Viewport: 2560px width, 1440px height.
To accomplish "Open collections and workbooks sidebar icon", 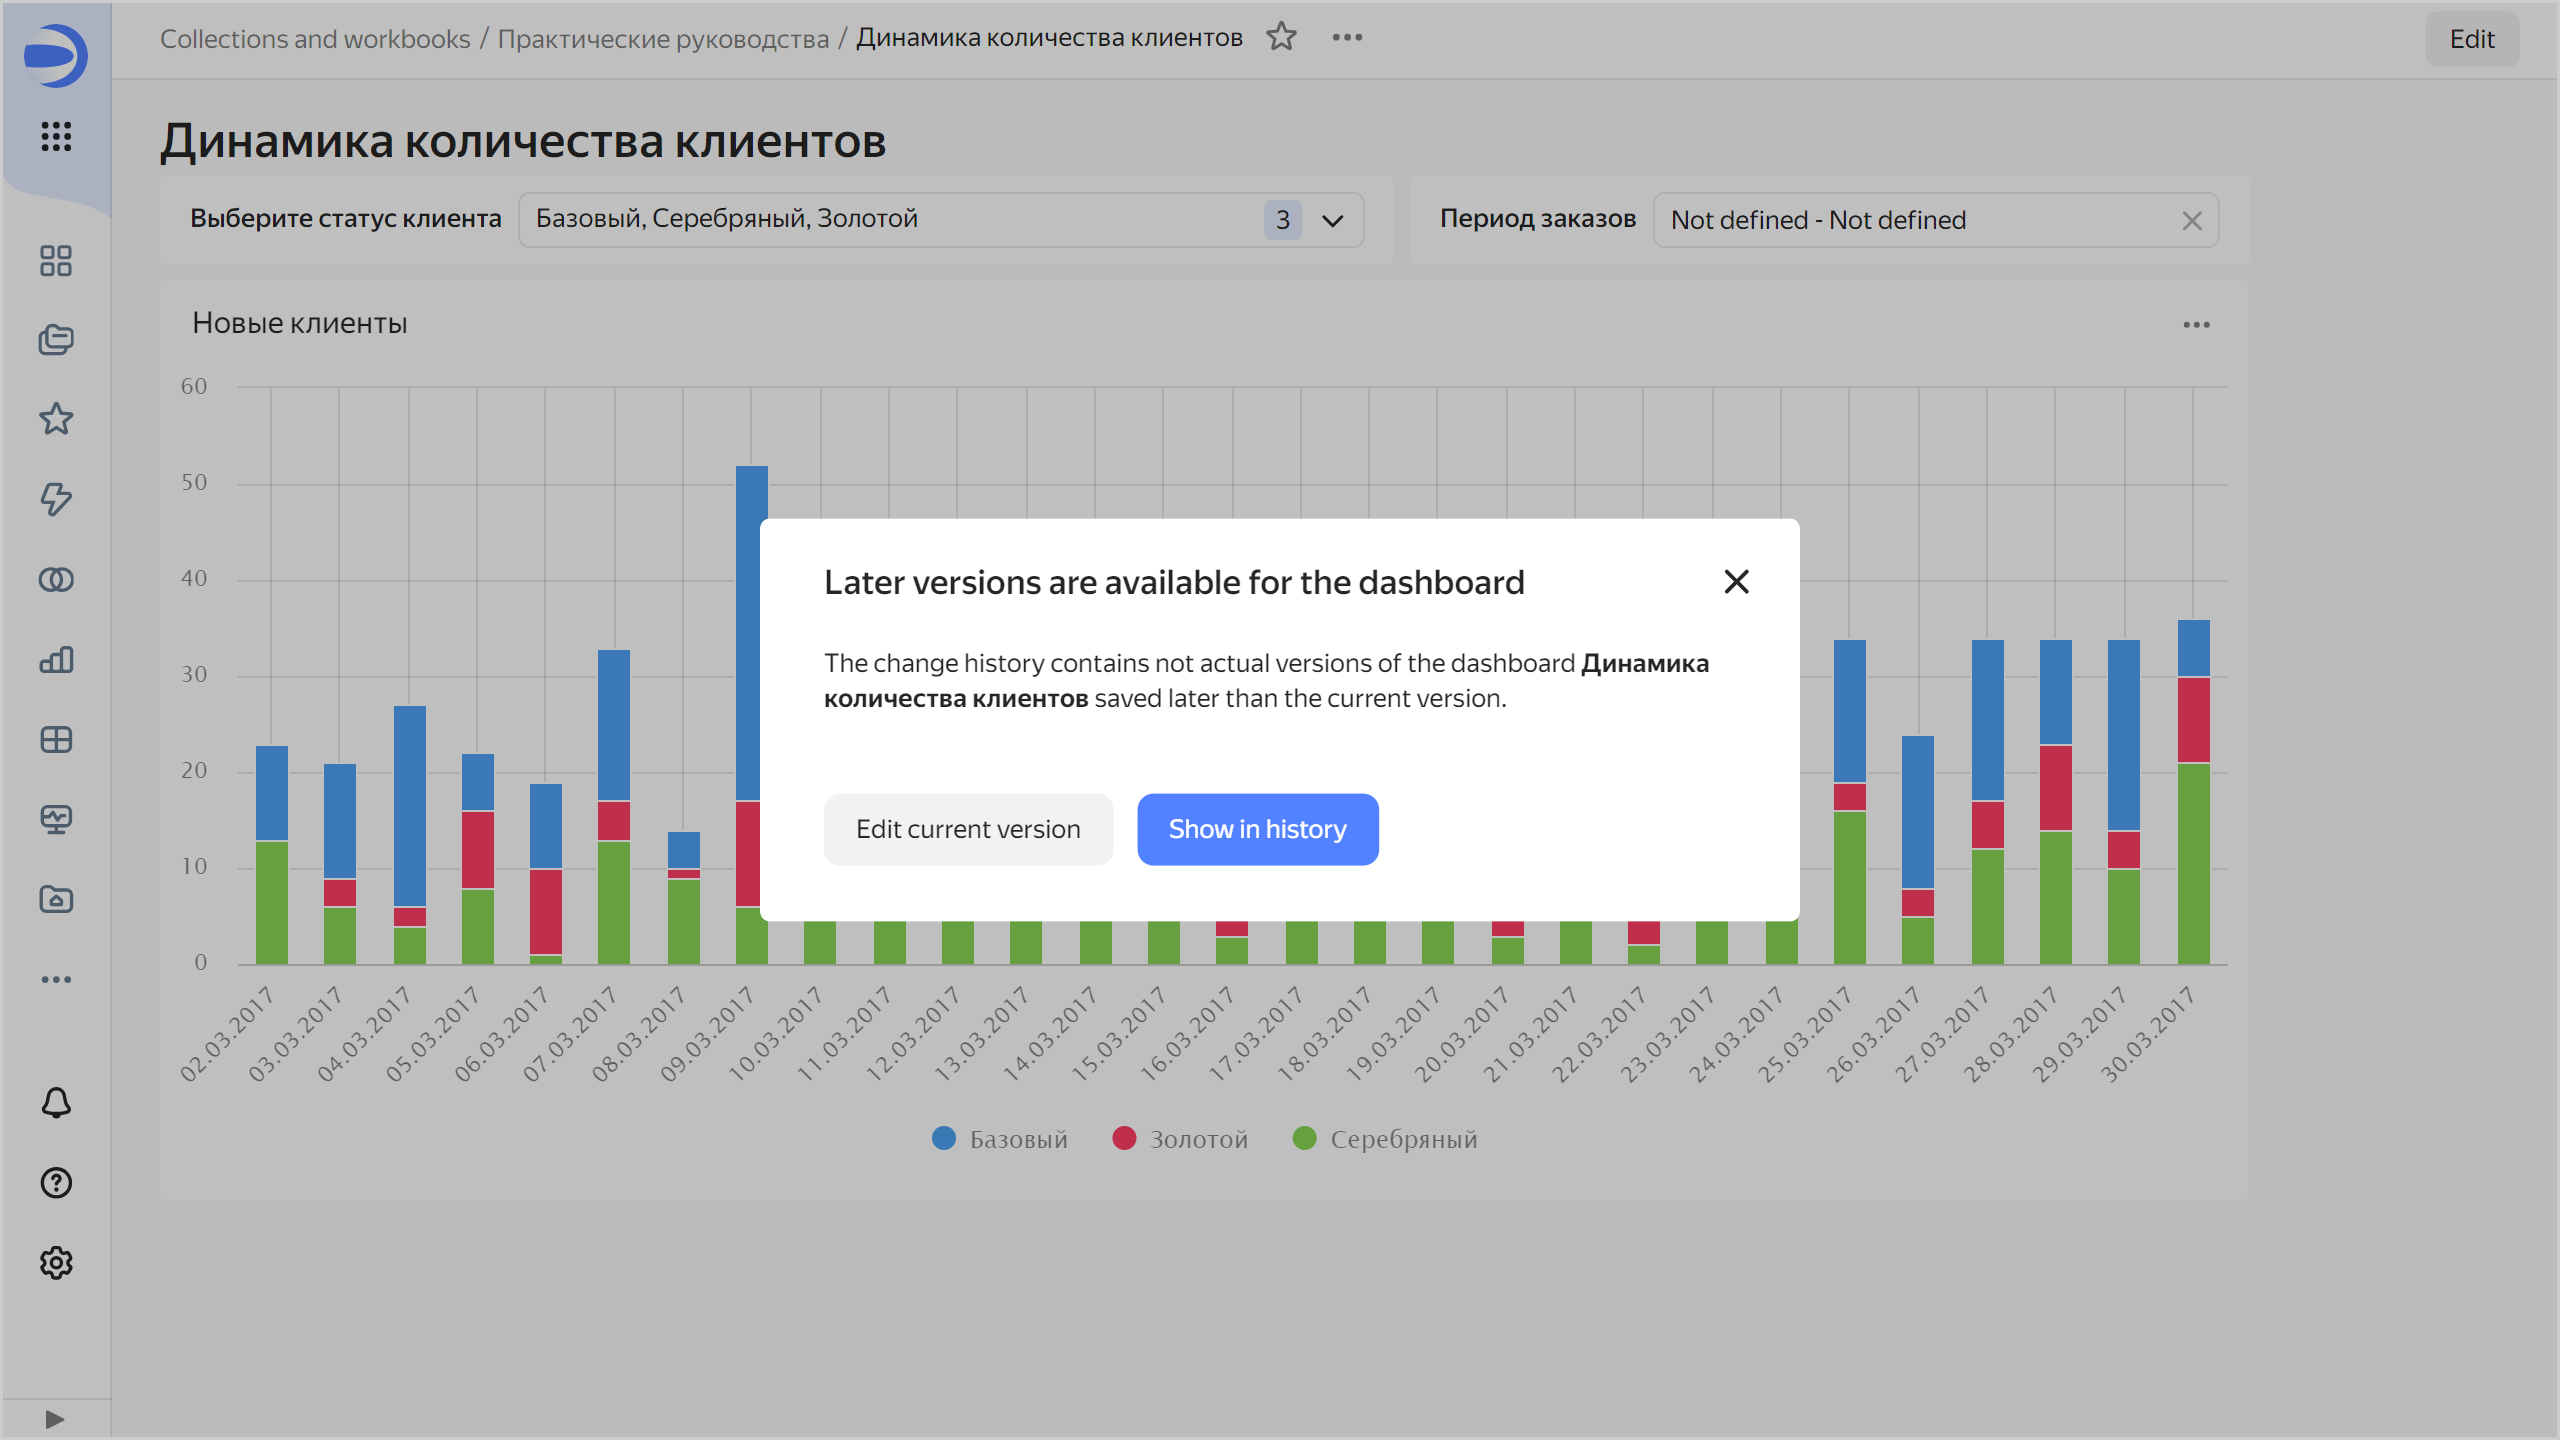I will click(56, 340).
